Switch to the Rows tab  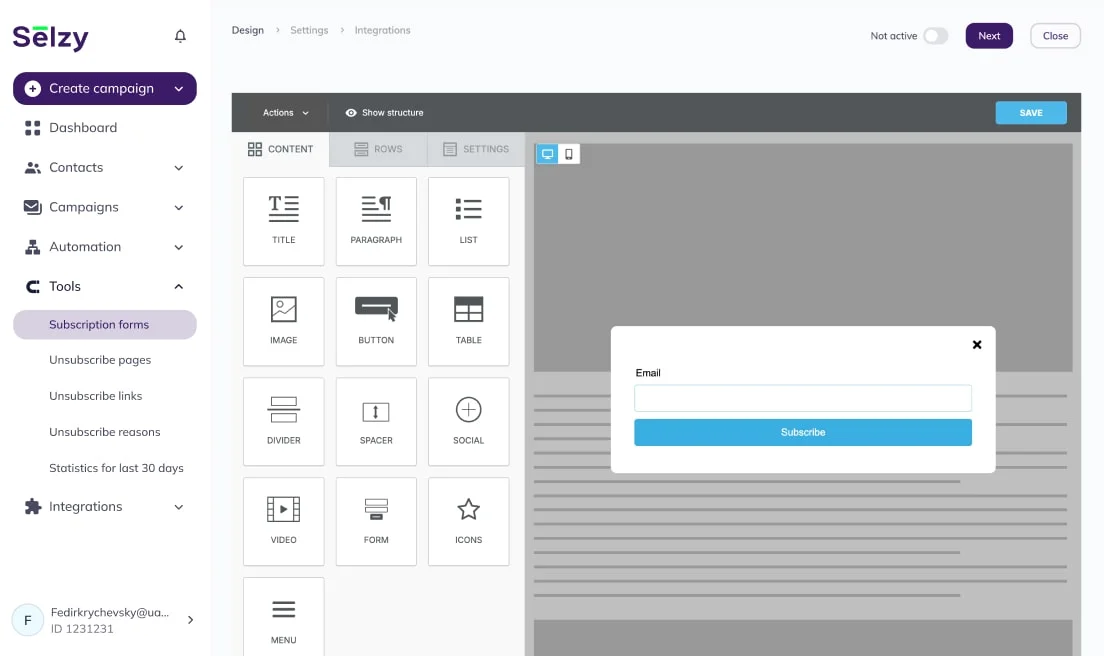(x=377, y=149)
